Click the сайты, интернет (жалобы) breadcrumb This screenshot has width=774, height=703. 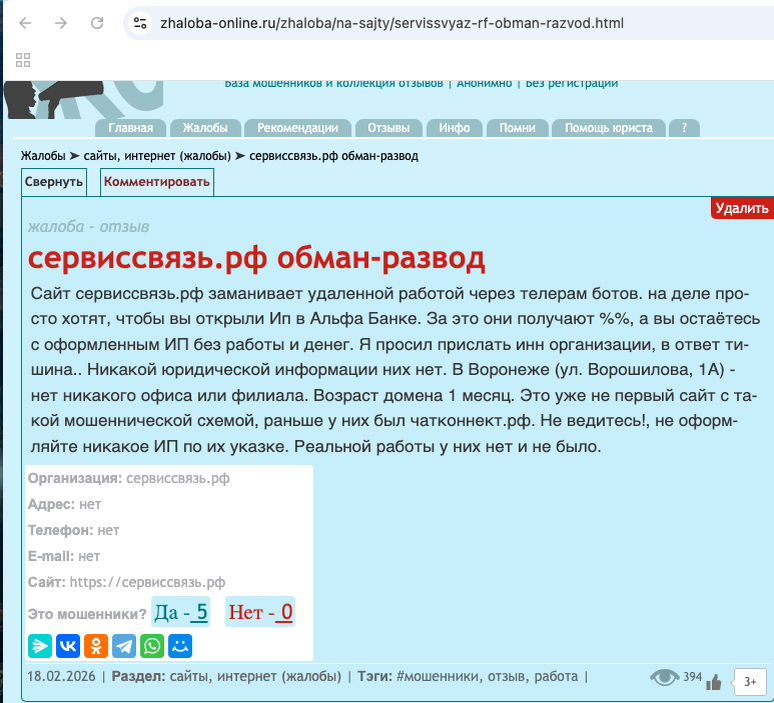157,156
